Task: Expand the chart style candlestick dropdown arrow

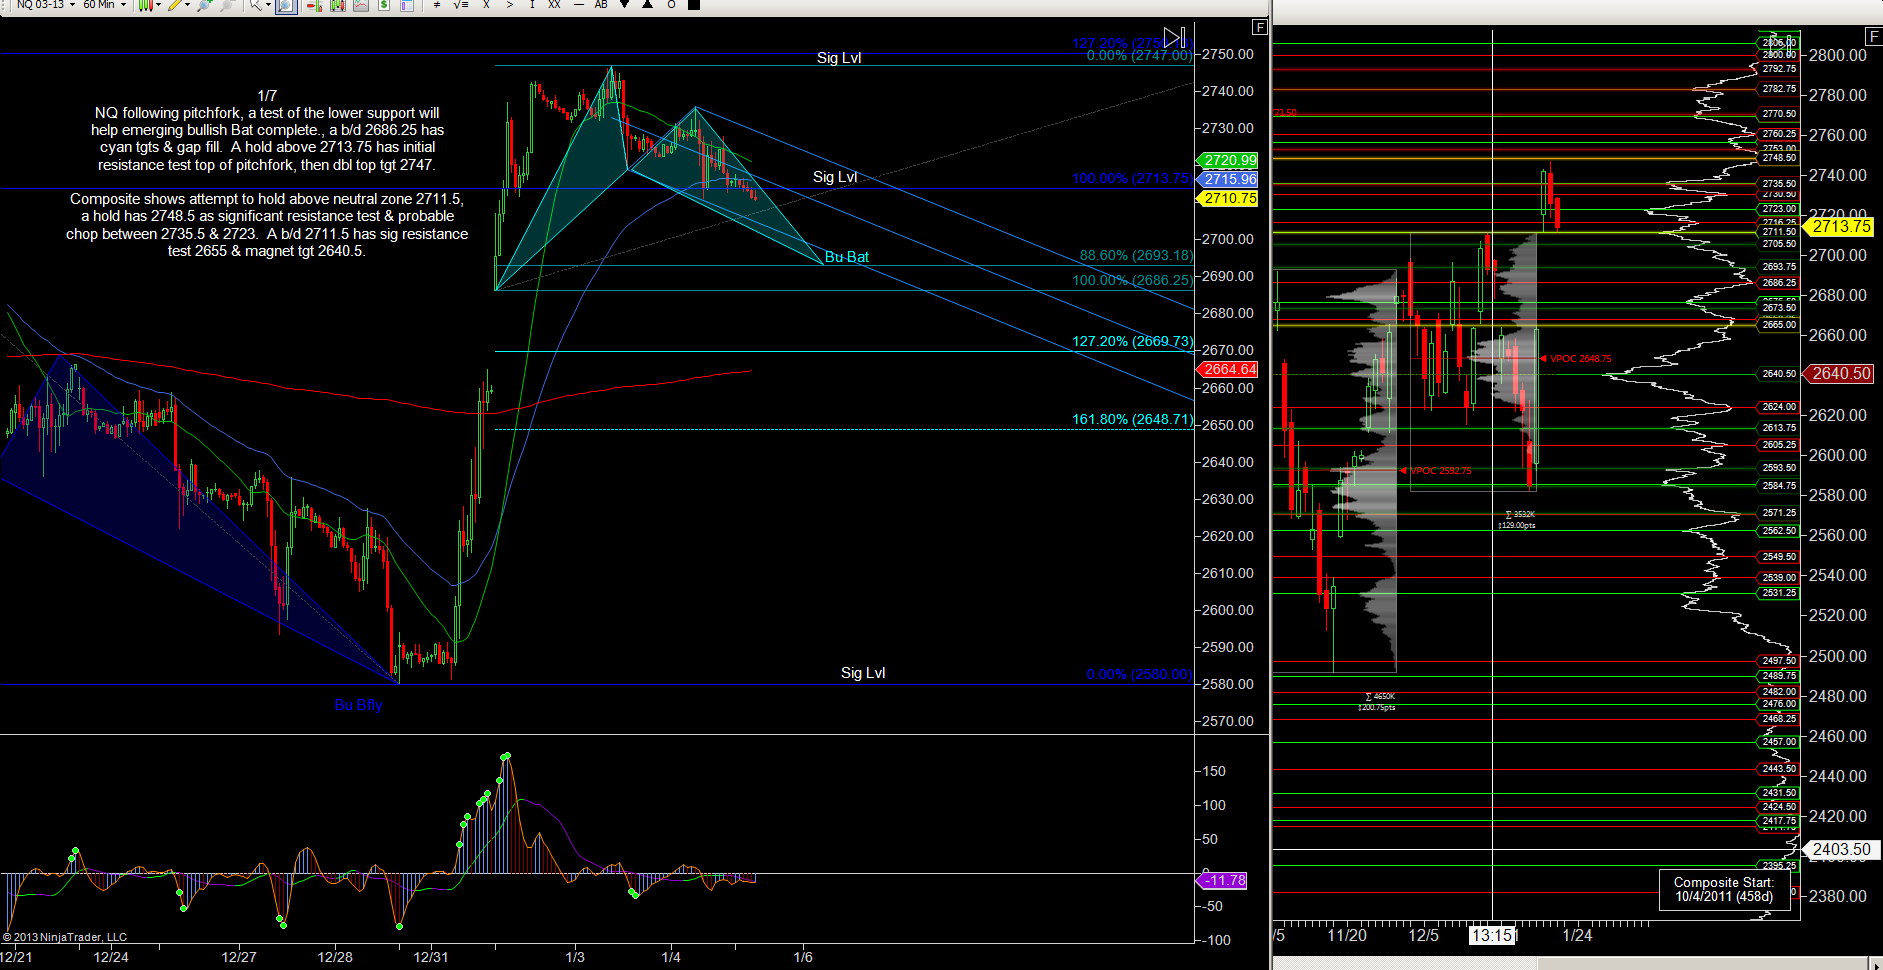Action: (x=159, y=5)
